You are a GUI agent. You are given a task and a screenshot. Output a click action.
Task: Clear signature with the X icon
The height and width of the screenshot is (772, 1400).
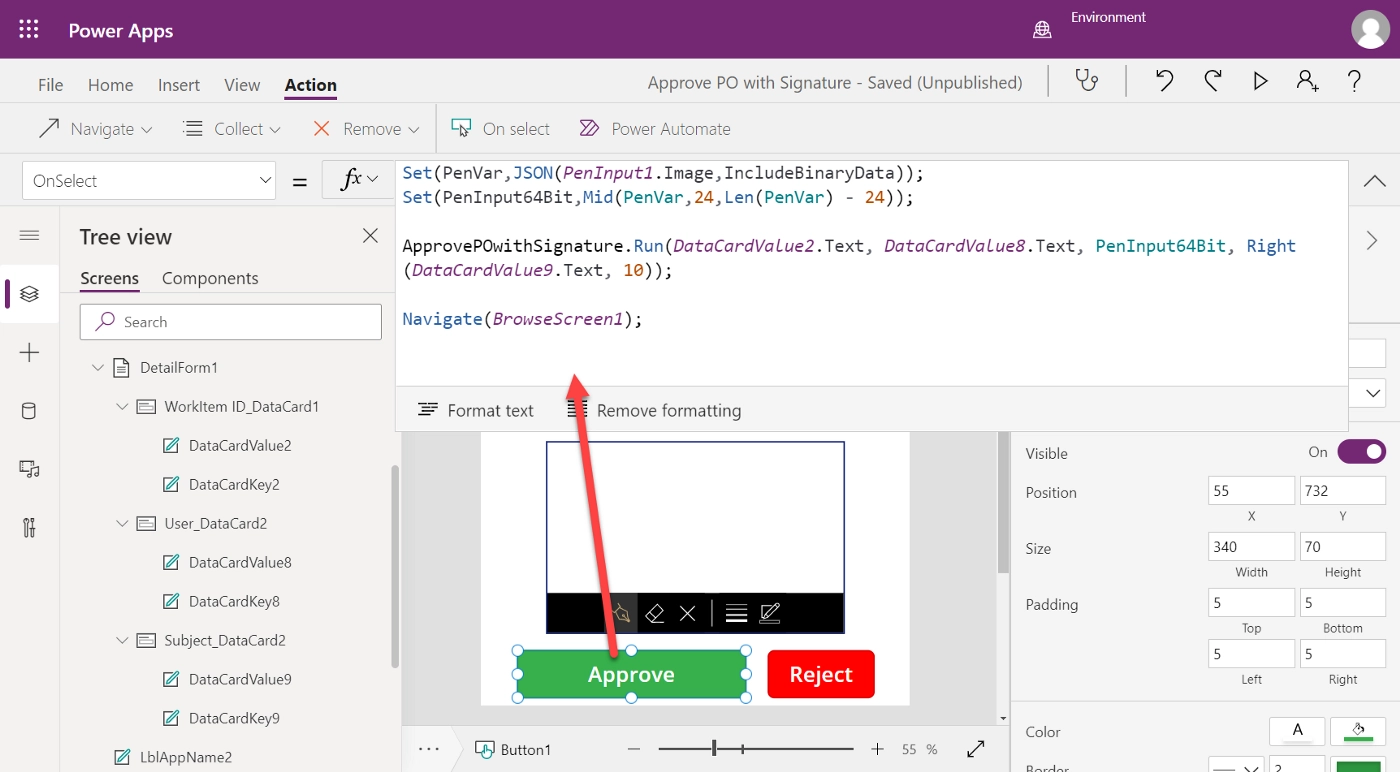(x=687, y=613)
